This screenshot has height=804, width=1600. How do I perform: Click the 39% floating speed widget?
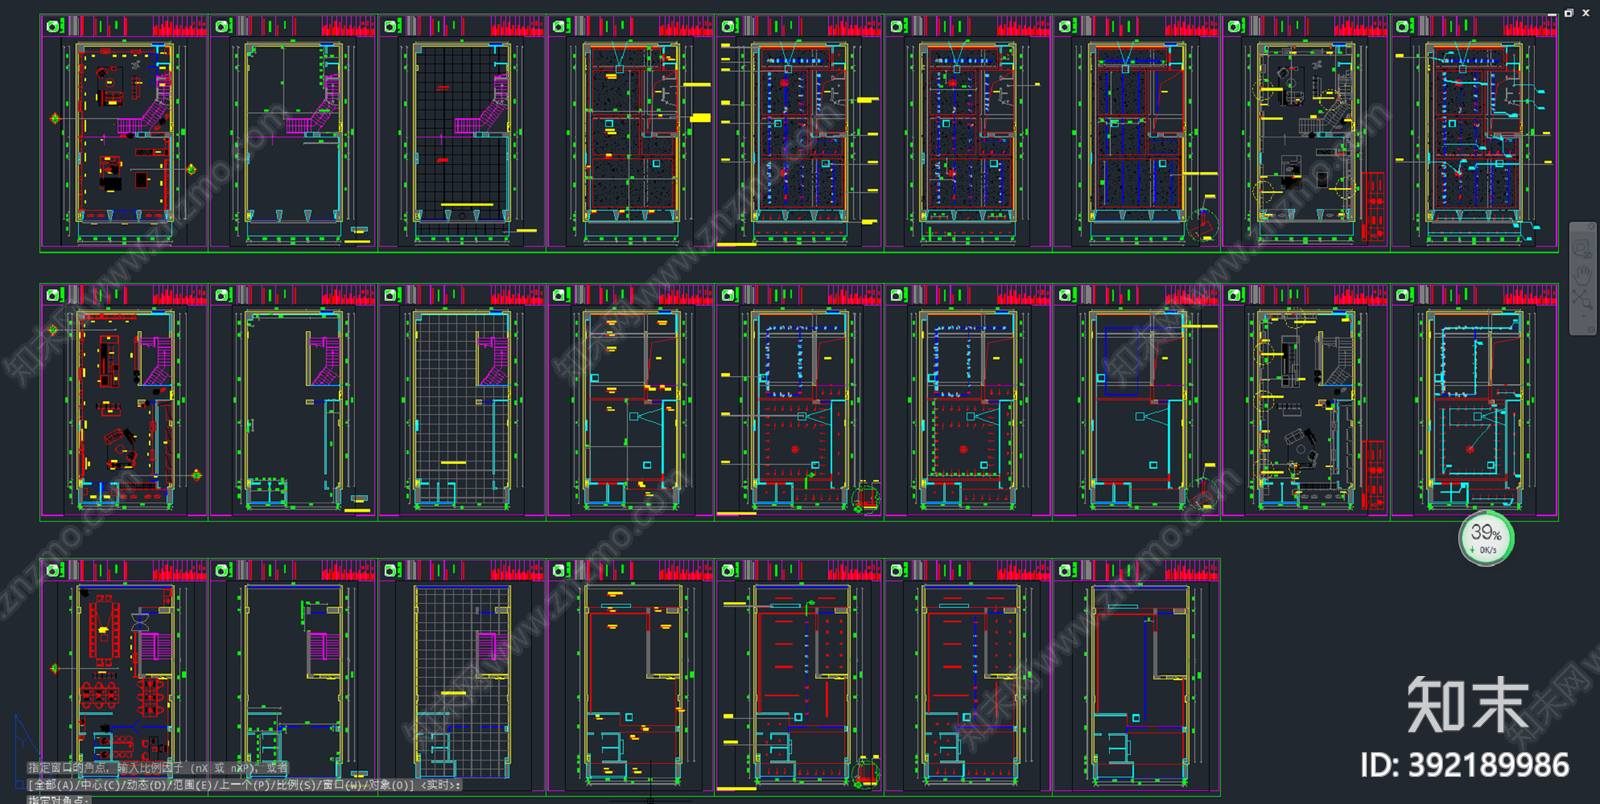point(1486,538)
